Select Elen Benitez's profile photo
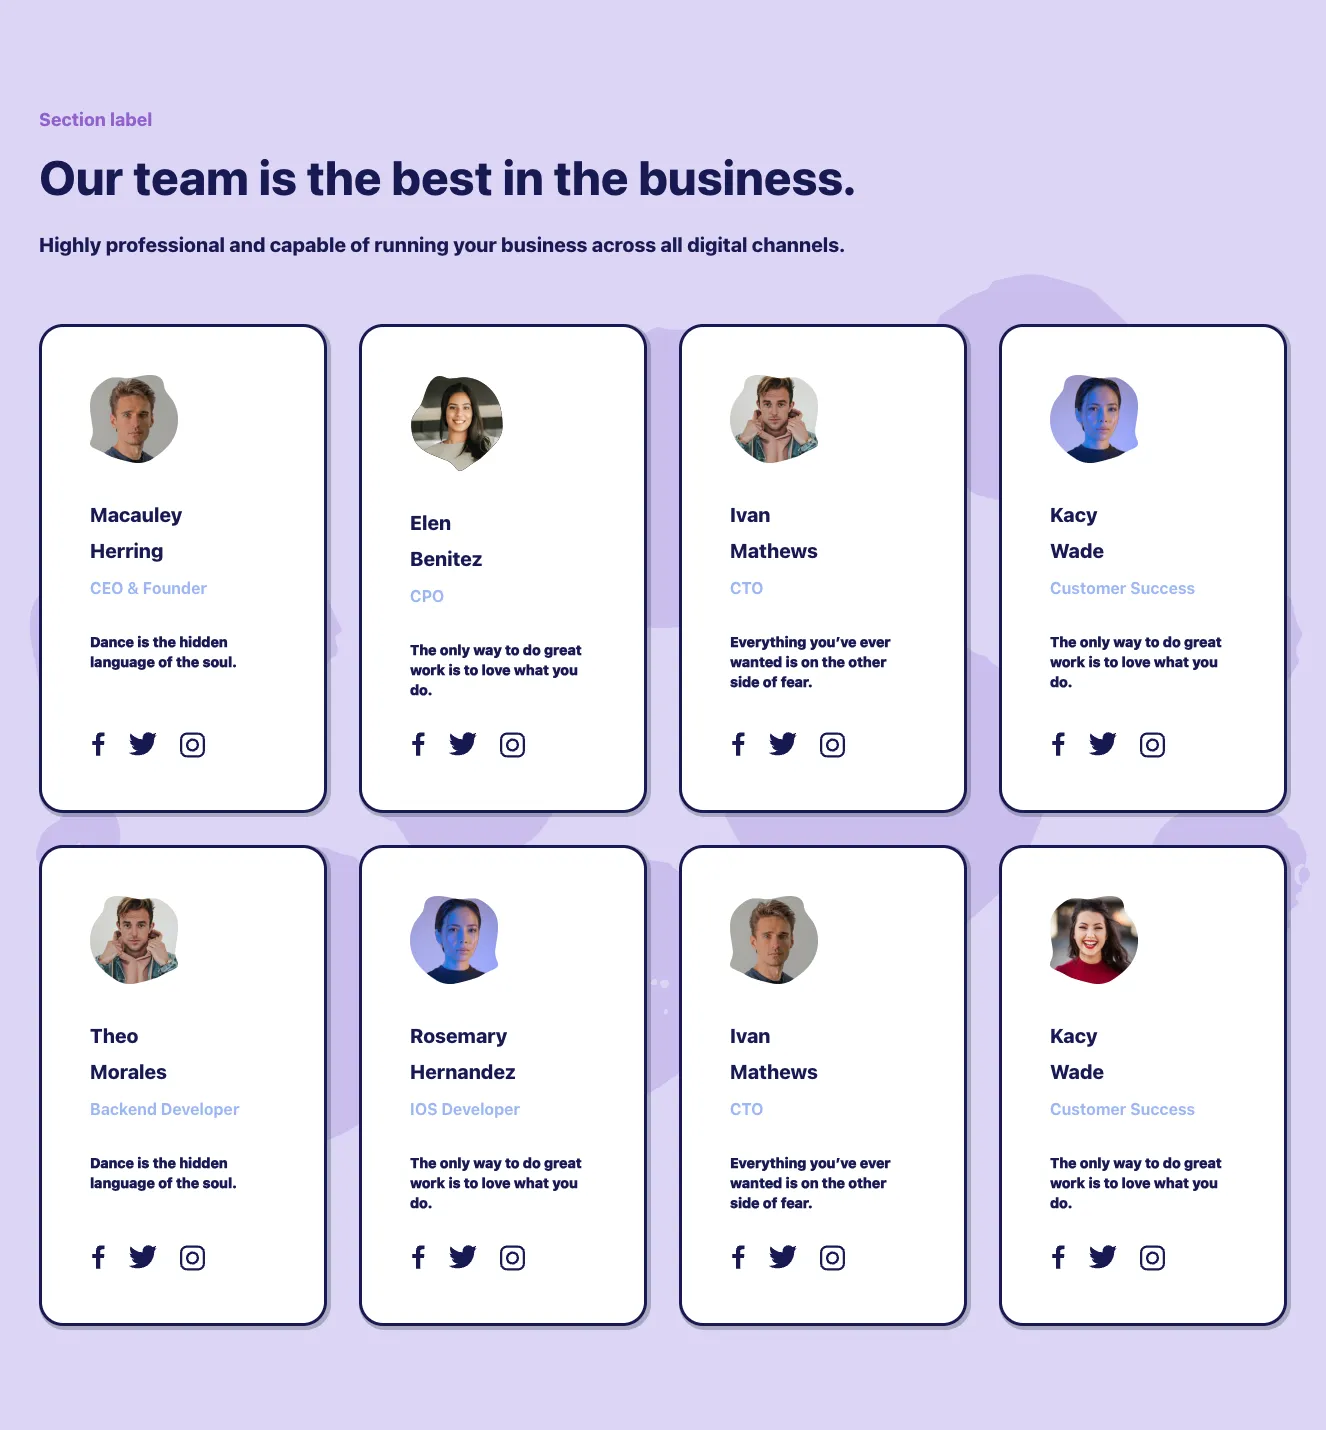The height and width of the screenshot is (1430, 1326). (x=457, y=422)
